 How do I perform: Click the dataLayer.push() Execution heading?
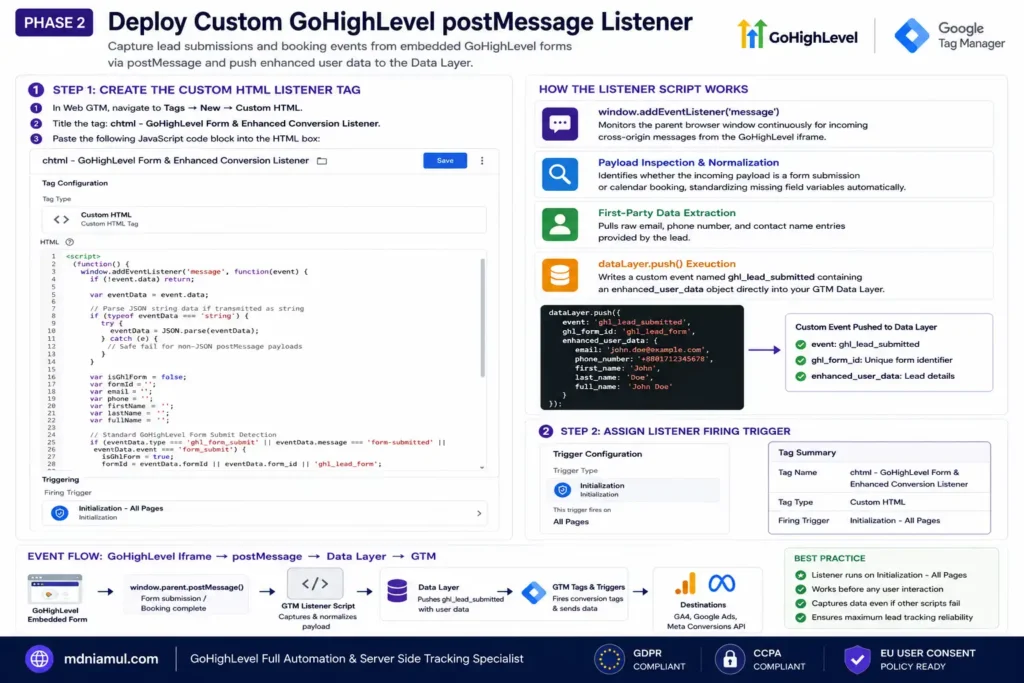tap(667, 264)
